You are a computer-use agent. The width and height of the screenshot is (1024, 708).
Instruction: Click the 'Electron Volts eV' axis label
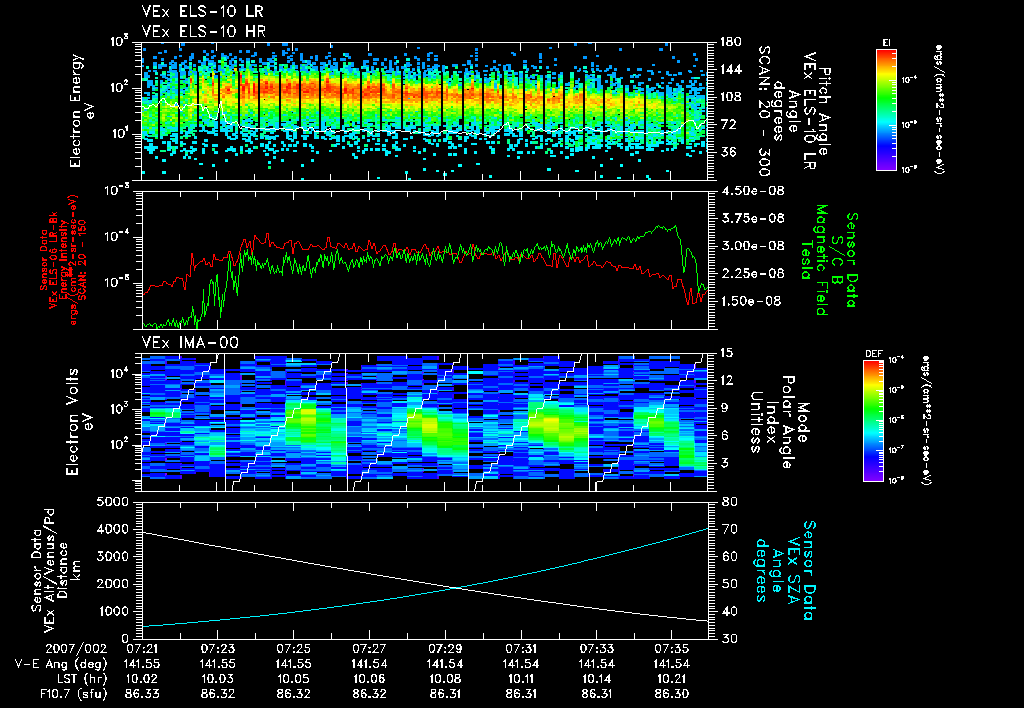(79, 421)
